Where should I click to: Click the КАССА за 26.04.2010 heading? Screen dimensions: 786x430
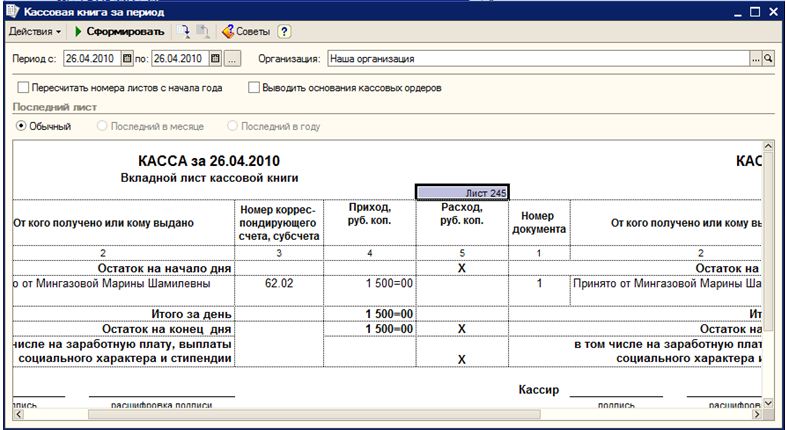click(x=209, y=161)
